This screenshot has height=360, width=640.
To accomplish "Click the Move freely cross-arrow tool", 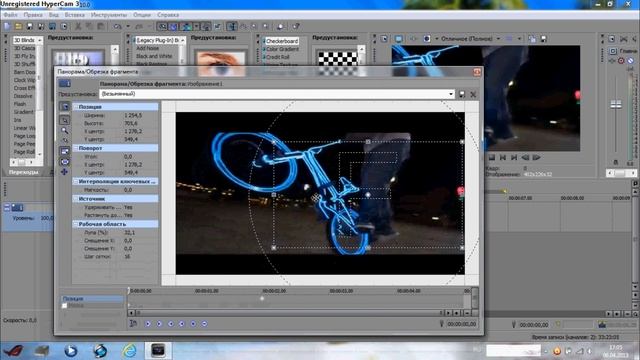I will point(64,172).
